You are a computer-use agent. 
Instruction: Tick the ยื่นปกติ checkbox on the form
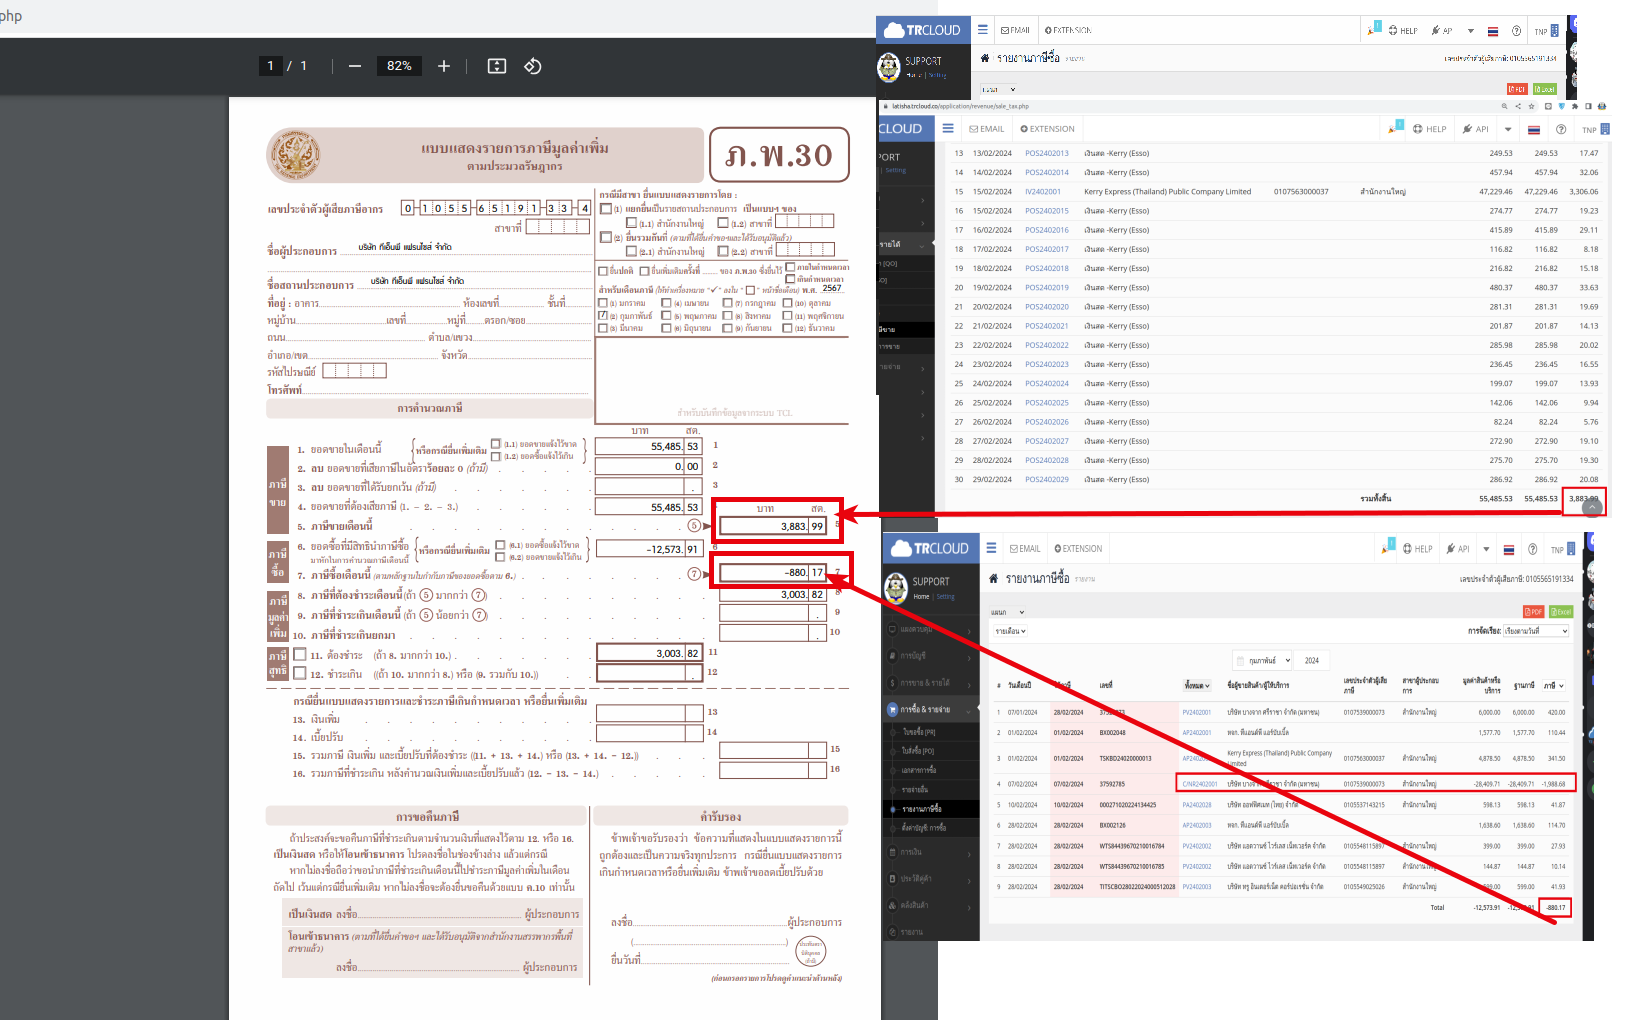point(603,270)
